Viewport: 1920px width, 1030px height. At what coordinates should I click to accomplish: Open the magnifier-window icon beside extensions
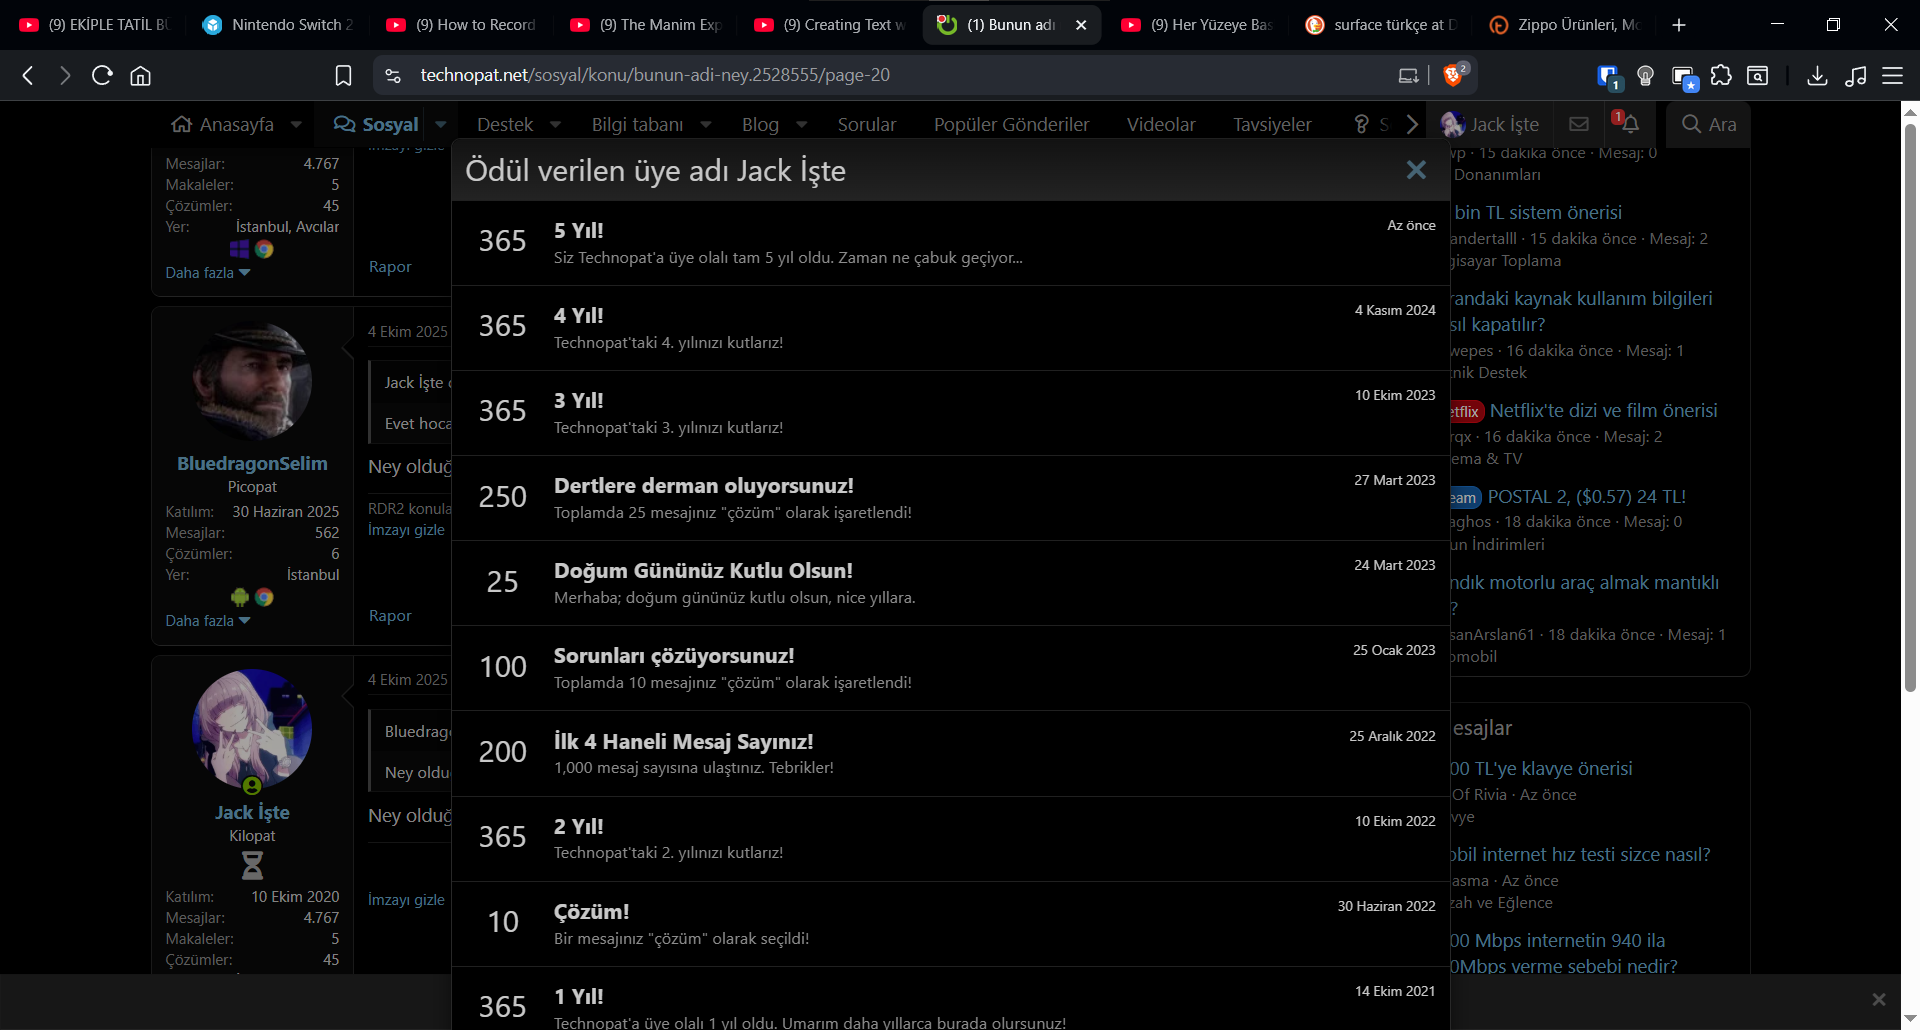(x=1758, y=75)
